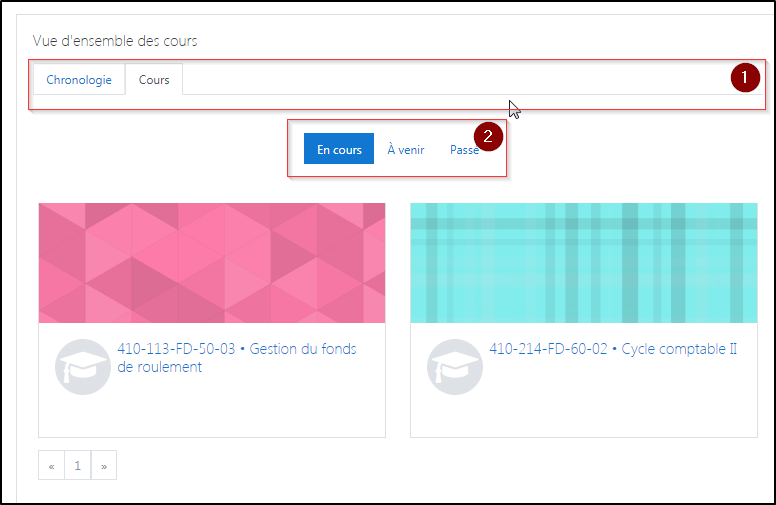Click graduation cap icon for Cycle comptable II
776x505 pixels.
pos(455,367)
